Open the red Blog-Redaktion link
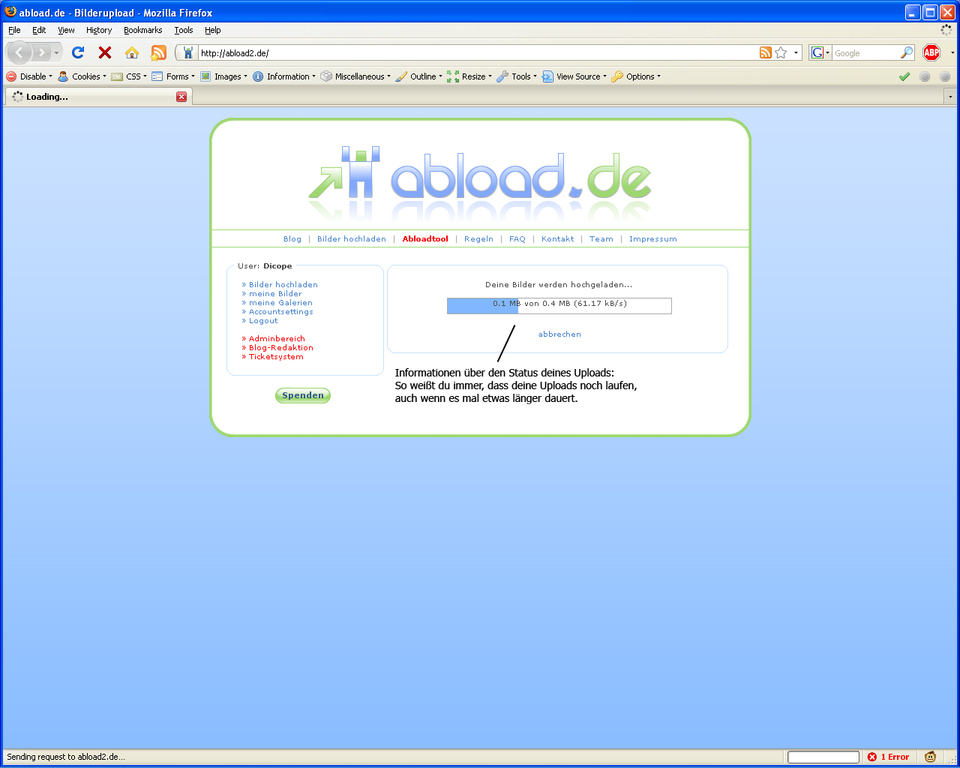This screenshot has height=768, width=960. pos(281,348)
